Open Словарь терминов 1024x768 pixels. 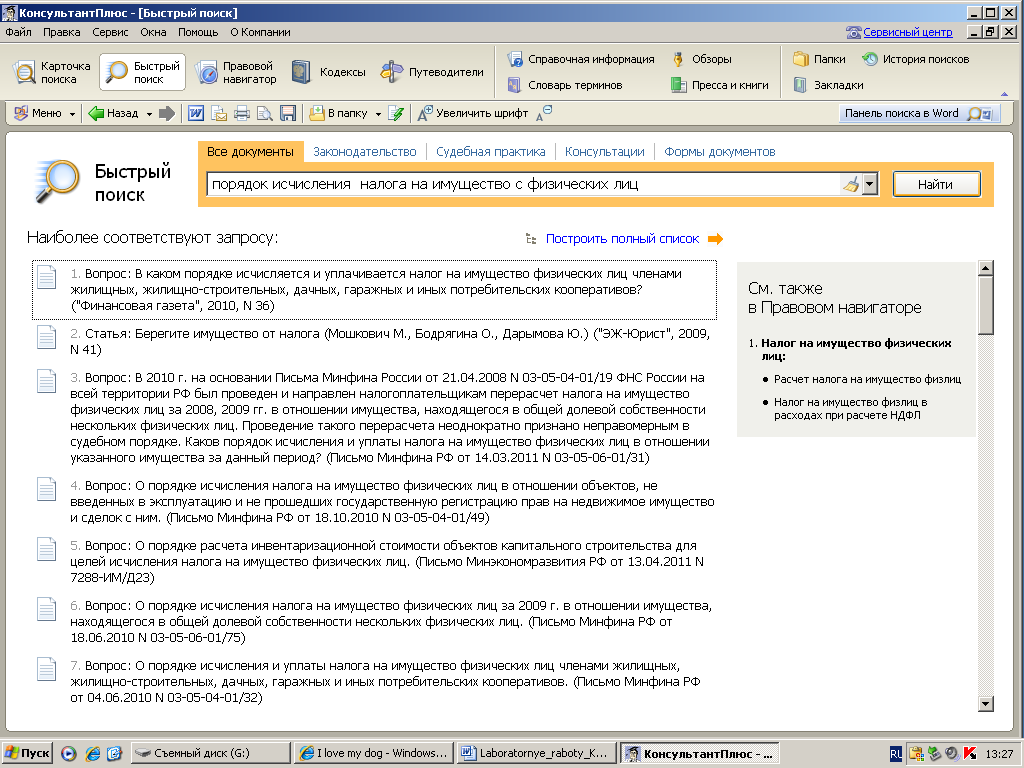pyautogui.click(x=565, y=85)
